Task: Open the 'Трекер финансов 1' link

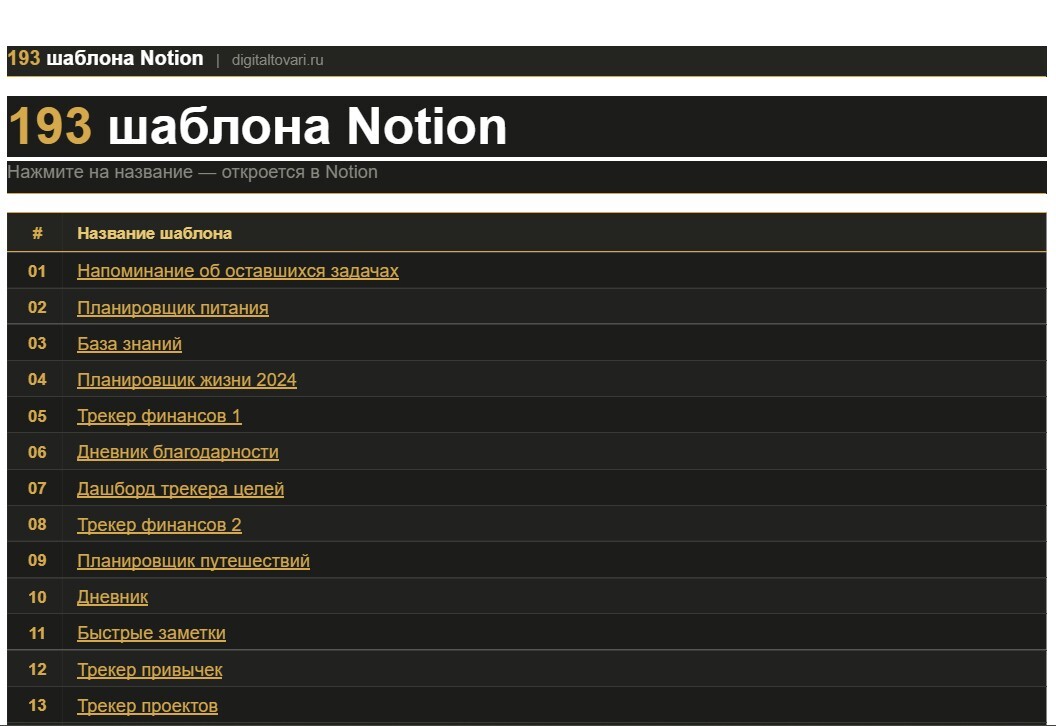Action: (x=159, y=416)
